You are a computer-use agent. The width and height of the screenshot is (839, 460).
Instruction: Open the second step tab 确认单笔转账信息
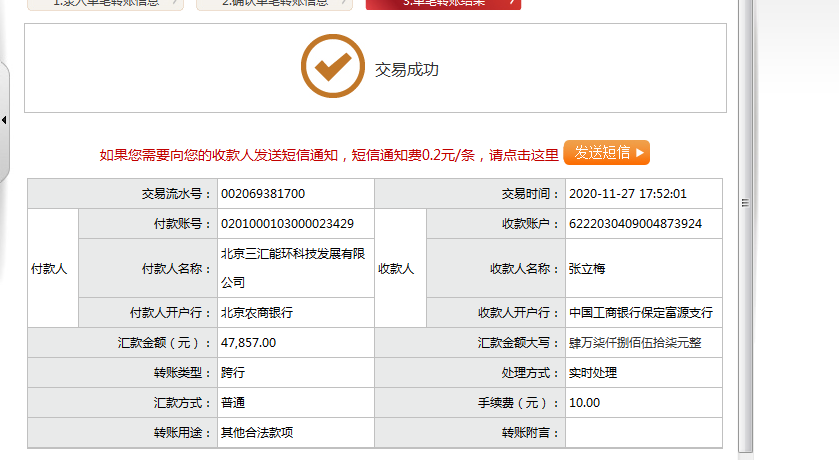tap(274, 4)
